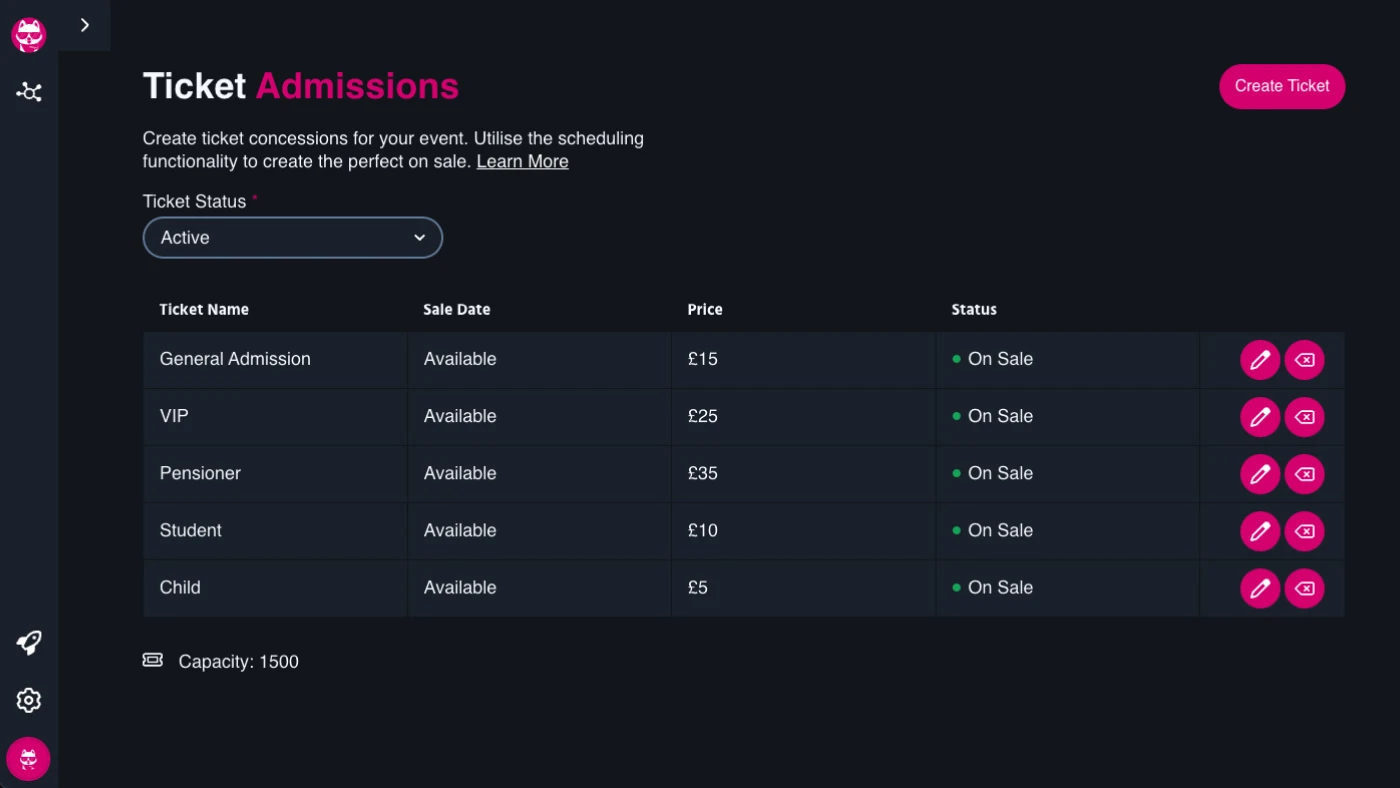Remove the Student ticket
1400x788 pixels.
click(1304, 531)
